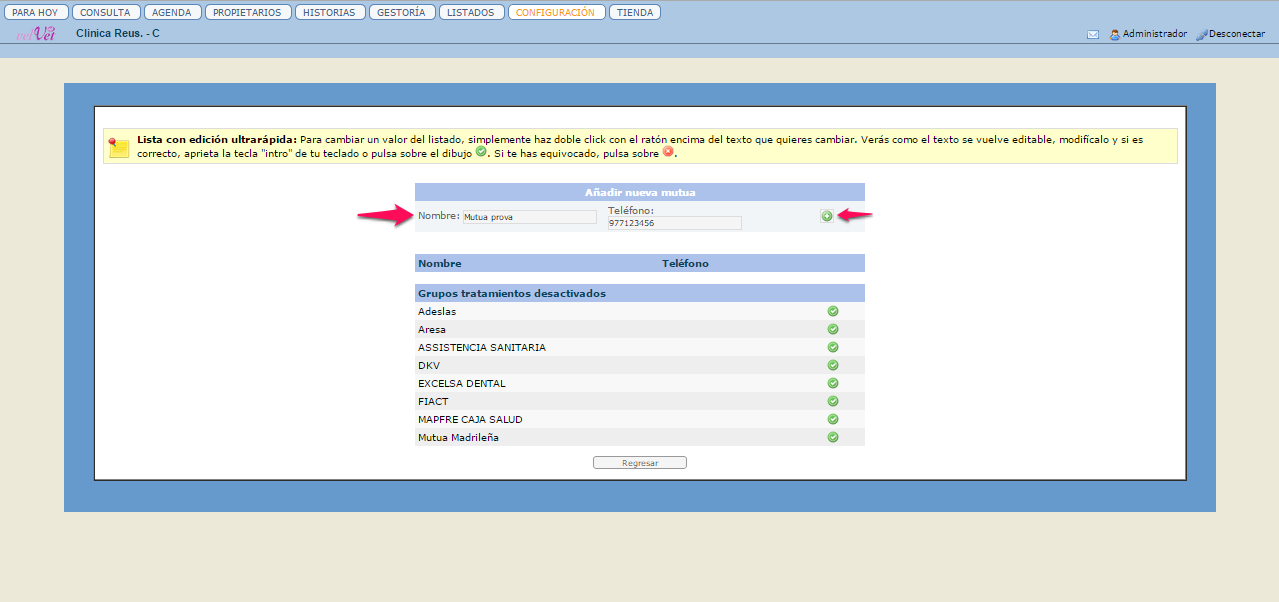Click green check icon for ASSISTENCIA SANITARIA
This screenshot has width=1279, height=602.
832,347
